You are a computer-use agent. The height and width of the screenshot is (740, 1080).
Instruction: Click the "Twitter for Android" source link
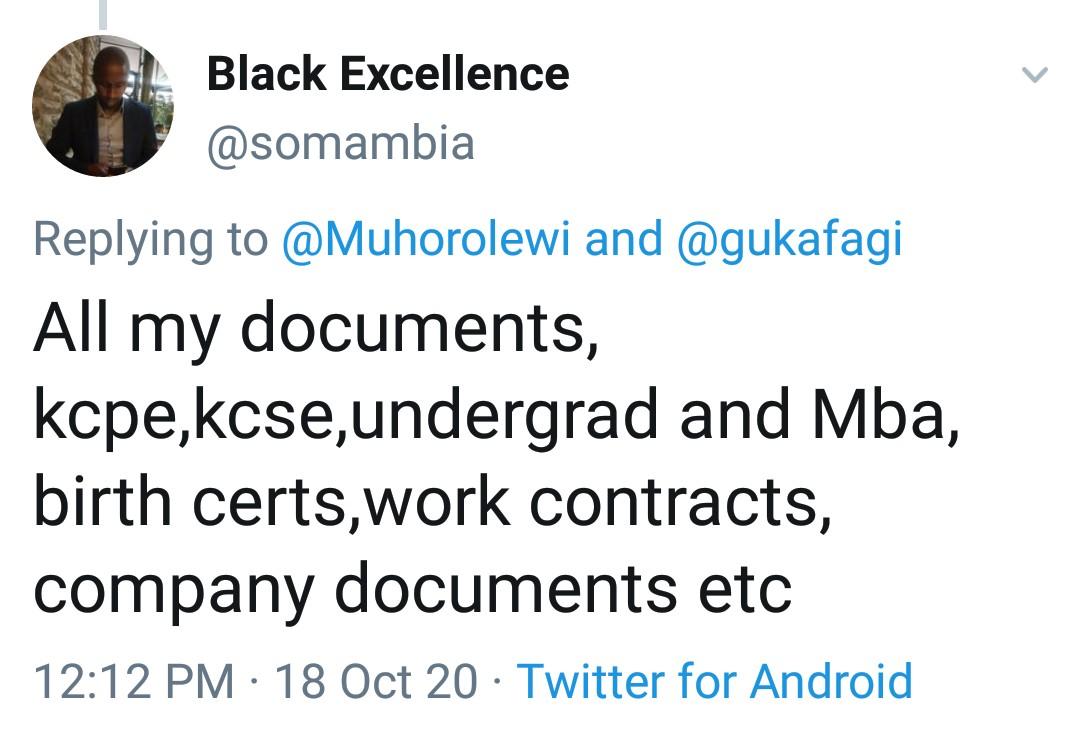(x=714, y=681)
